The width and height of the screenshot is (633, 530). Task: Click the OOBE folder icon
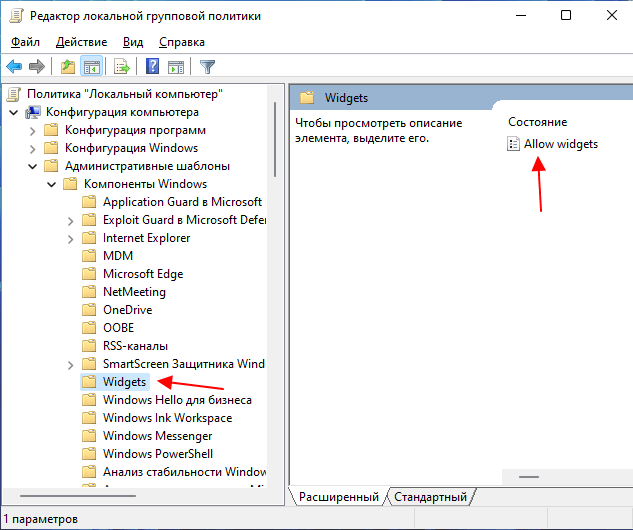point(89,328)
